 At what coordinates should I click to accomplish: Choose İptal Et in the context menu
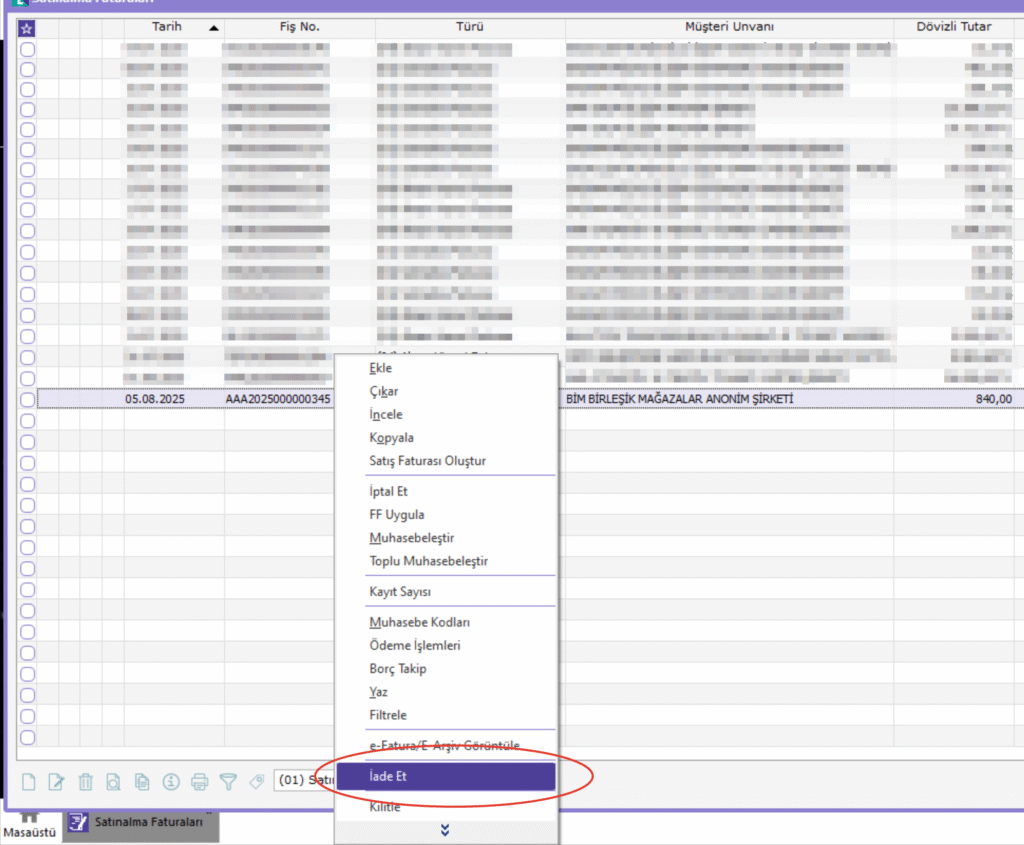tap(389, 491)
